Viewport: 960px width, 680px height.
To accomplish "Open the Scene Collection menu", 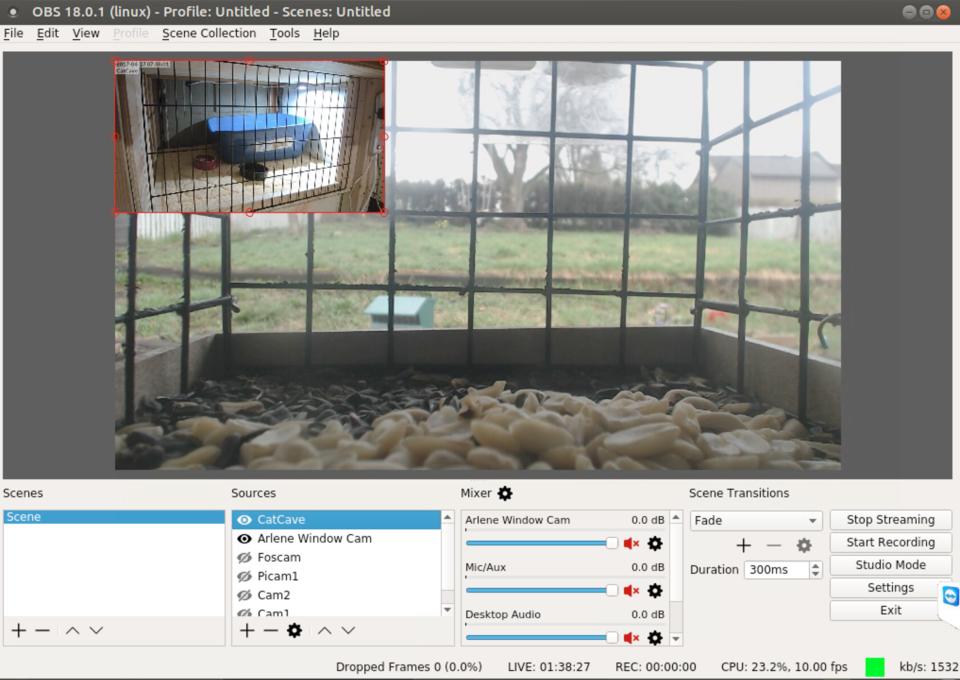I will [x=209, y=33].
